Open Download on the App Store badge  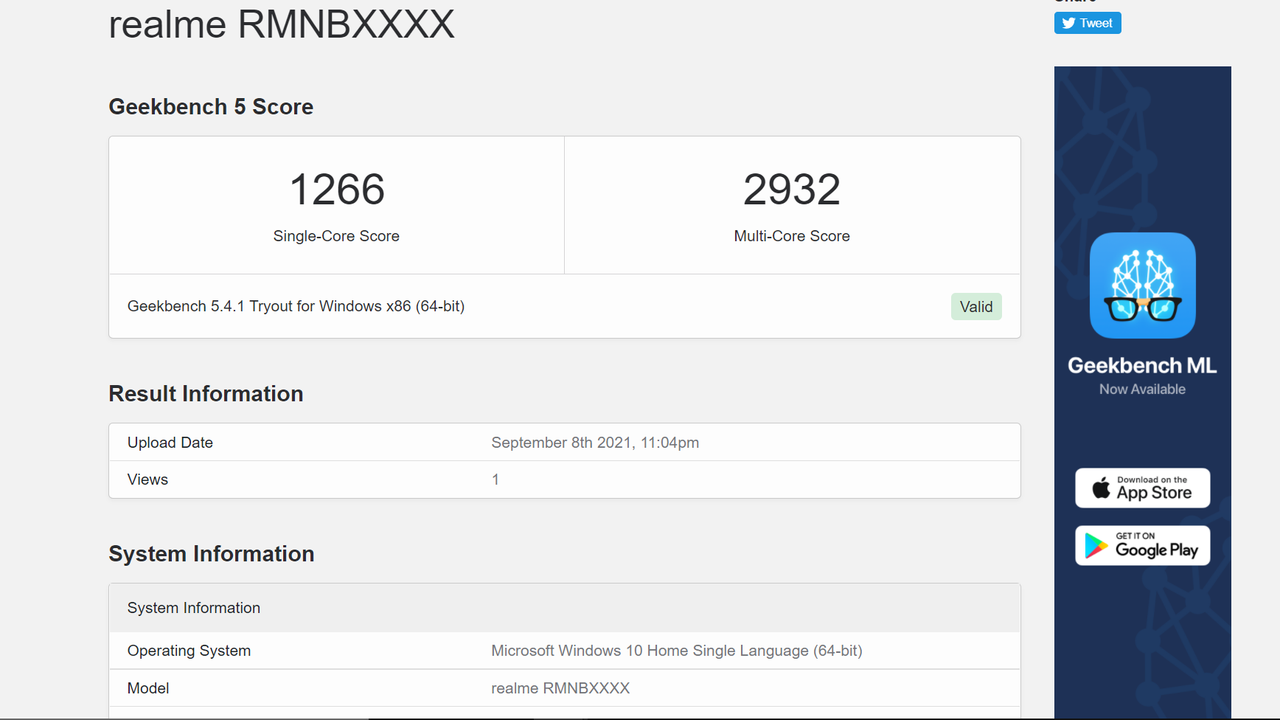tap(1142, 488)
